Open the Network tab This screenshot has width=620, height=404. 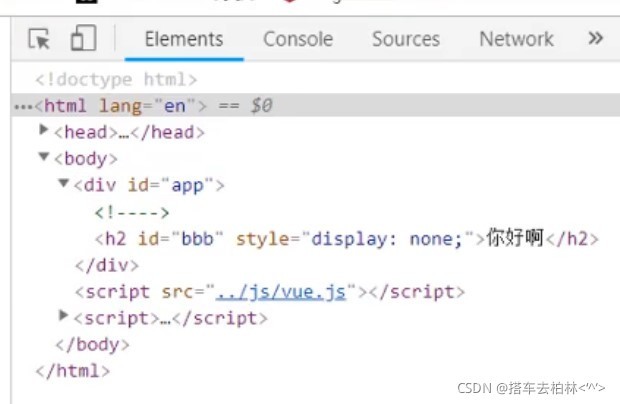click(516, 39)
